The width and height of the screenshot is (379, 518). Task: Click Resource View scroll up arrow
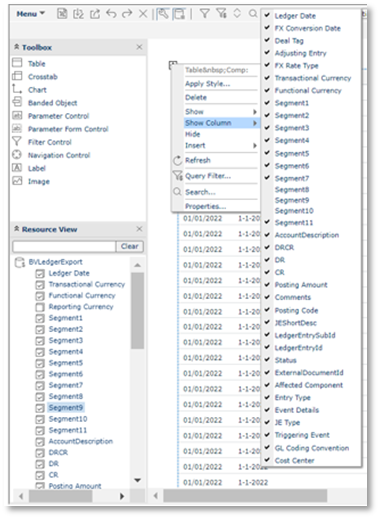pos(137,266)
